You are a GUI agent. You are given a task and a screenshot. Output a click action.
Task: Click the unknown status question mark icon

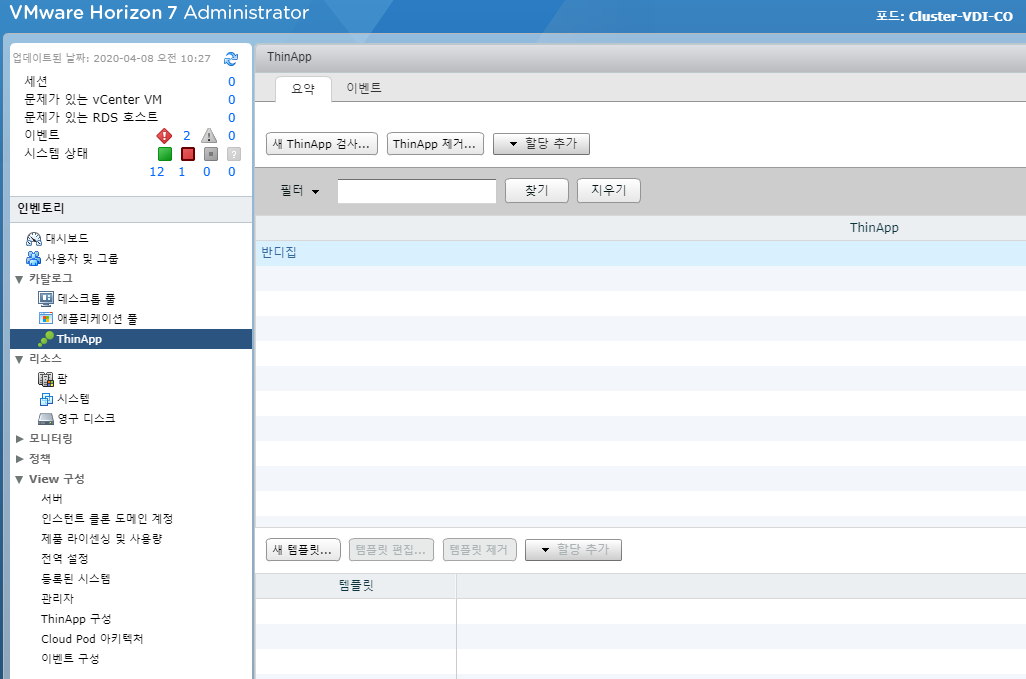point(234,154)
